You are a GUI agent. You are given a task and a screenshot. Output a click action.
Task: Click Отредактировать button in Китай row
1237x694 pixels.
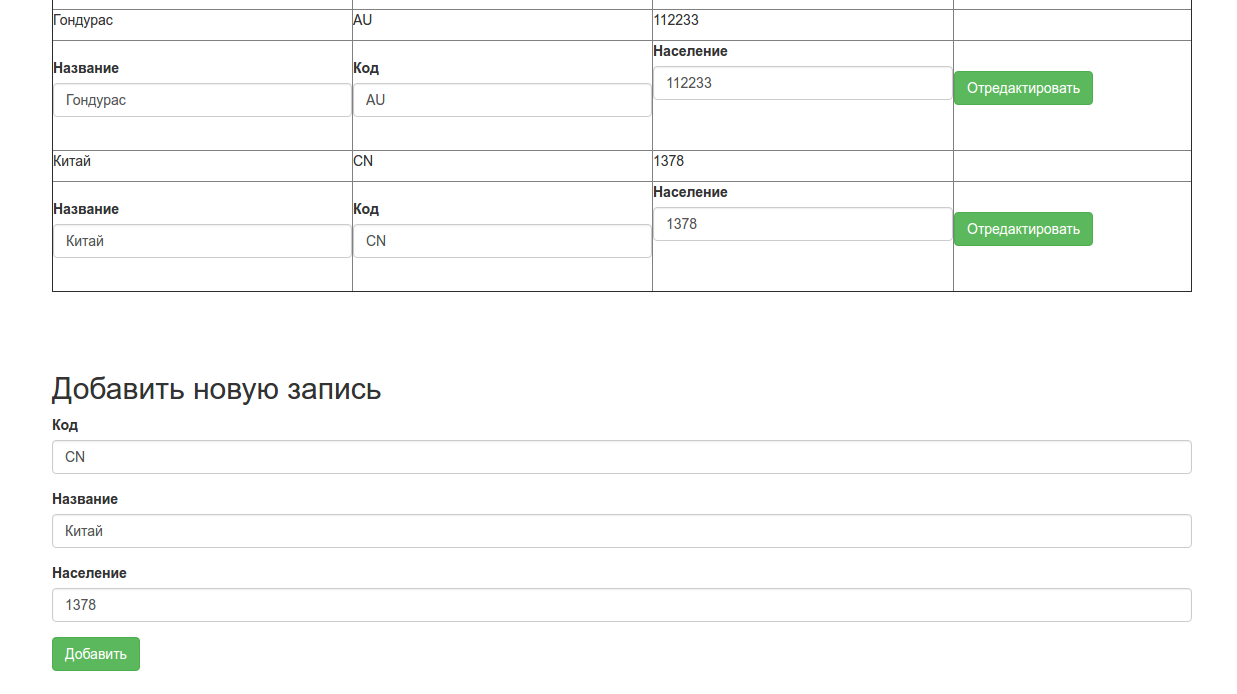1022,229
